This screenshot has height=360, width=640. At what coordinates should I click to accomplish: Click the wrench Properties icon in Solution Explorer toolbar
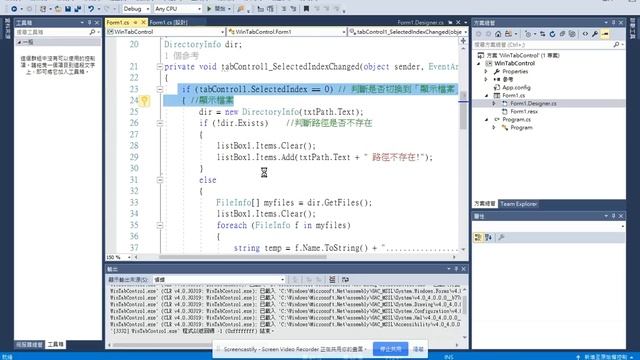pyautogui.click(x=595, y=34)
